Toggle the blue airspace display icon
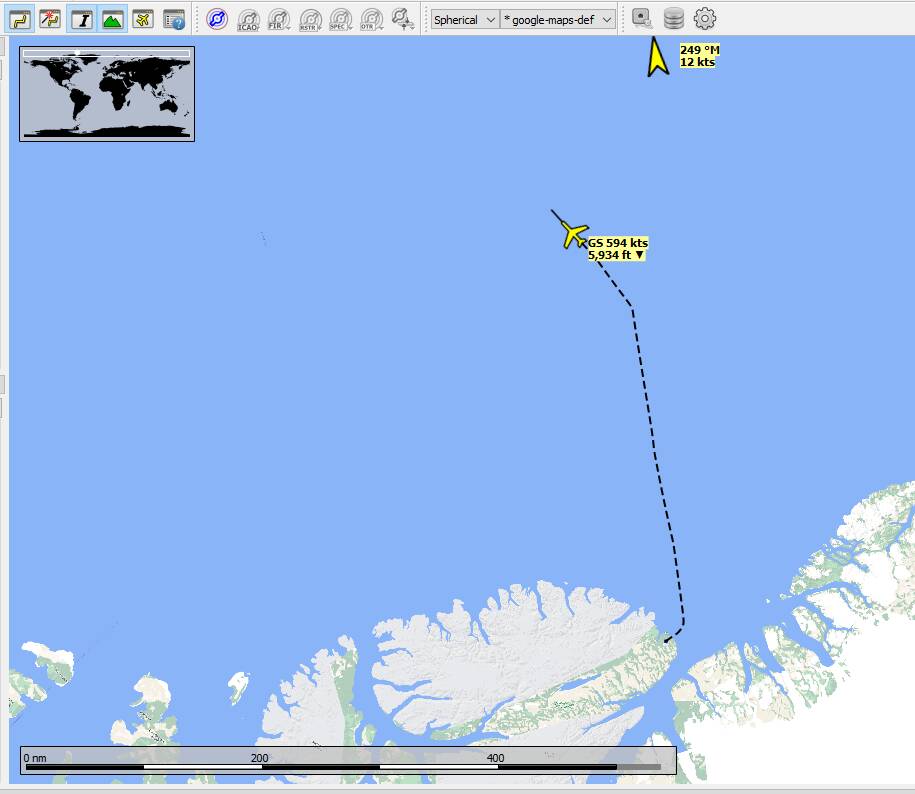Viewport: 915px width, 794px height. tap(217, 19)
